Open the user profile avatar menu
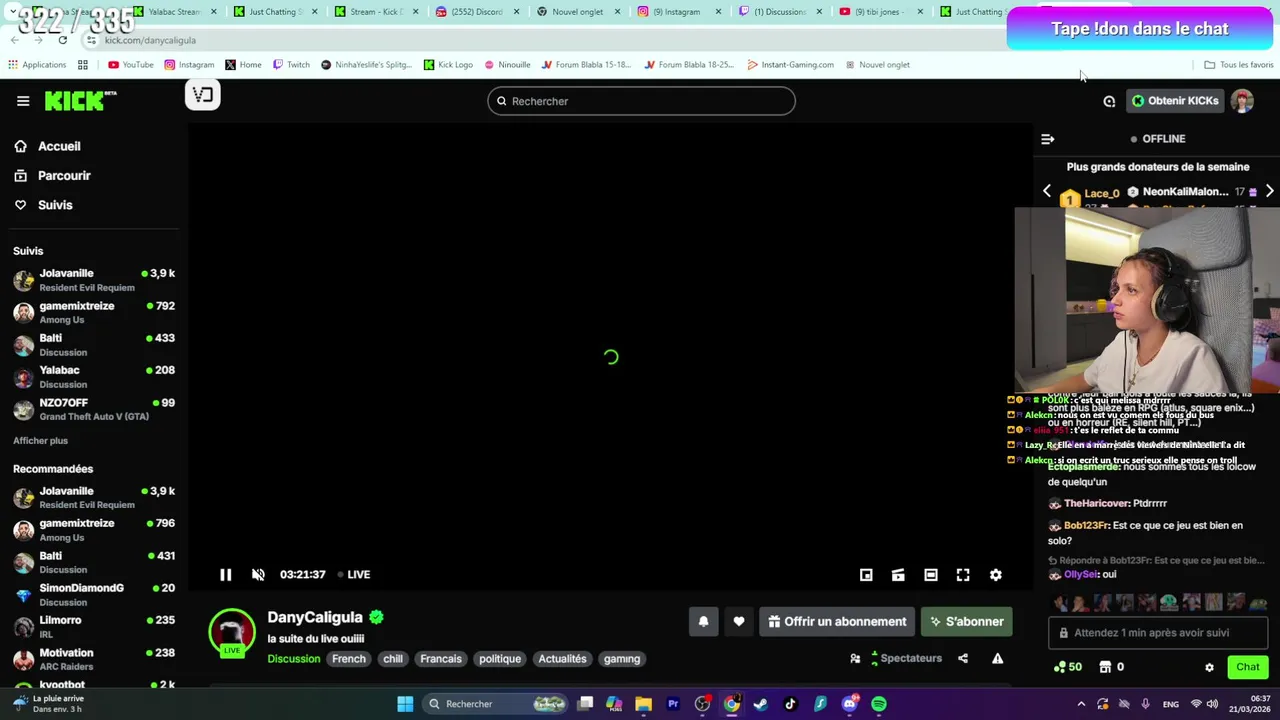 point(1242,101)
